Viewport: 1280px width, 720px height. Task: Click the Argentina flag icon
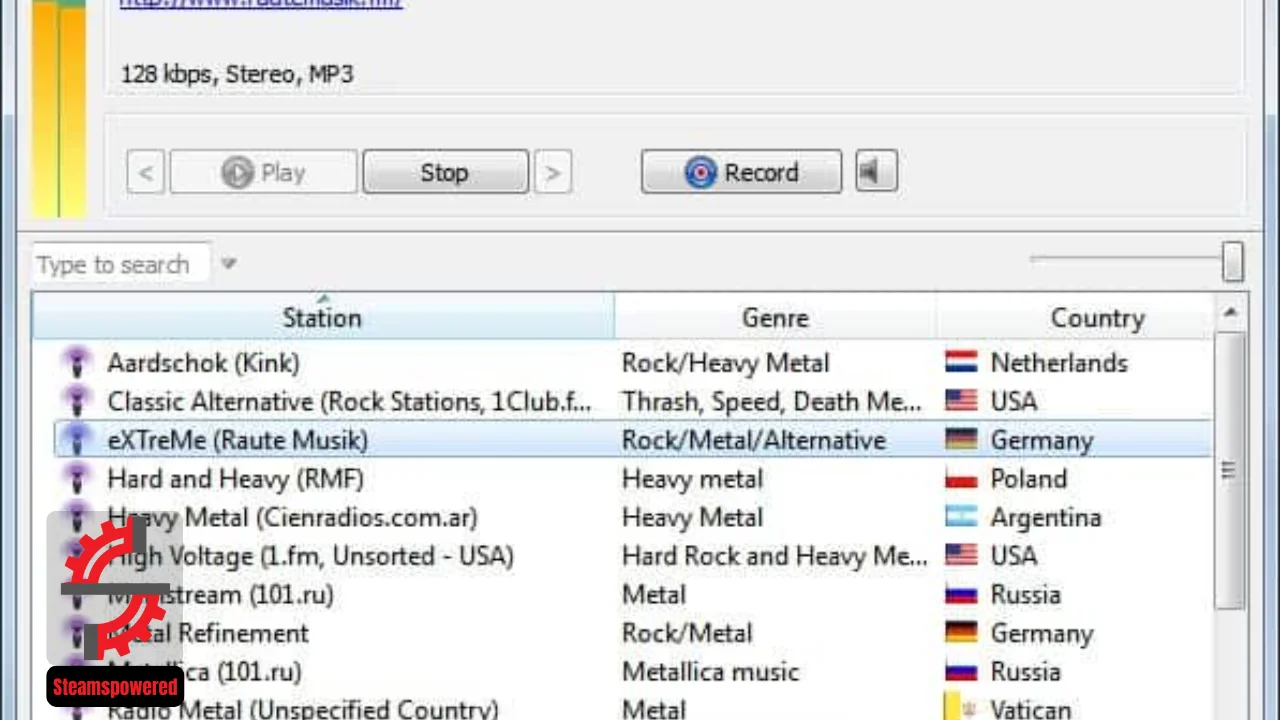(961, 517)
